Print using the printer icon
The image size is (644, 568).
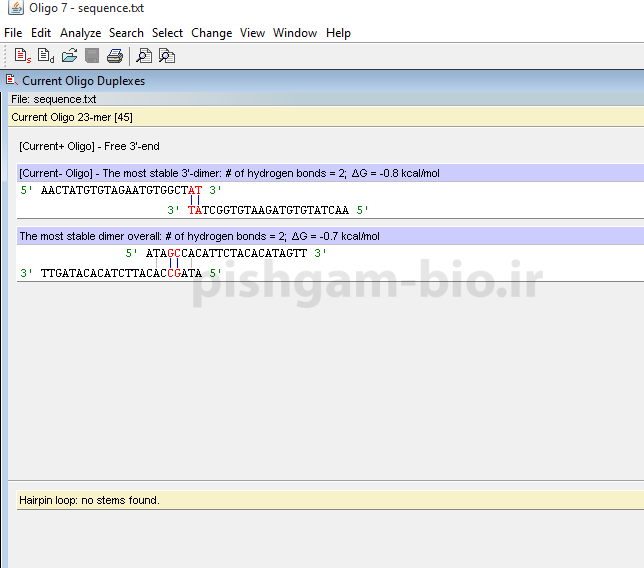click(x=114, y=56)
